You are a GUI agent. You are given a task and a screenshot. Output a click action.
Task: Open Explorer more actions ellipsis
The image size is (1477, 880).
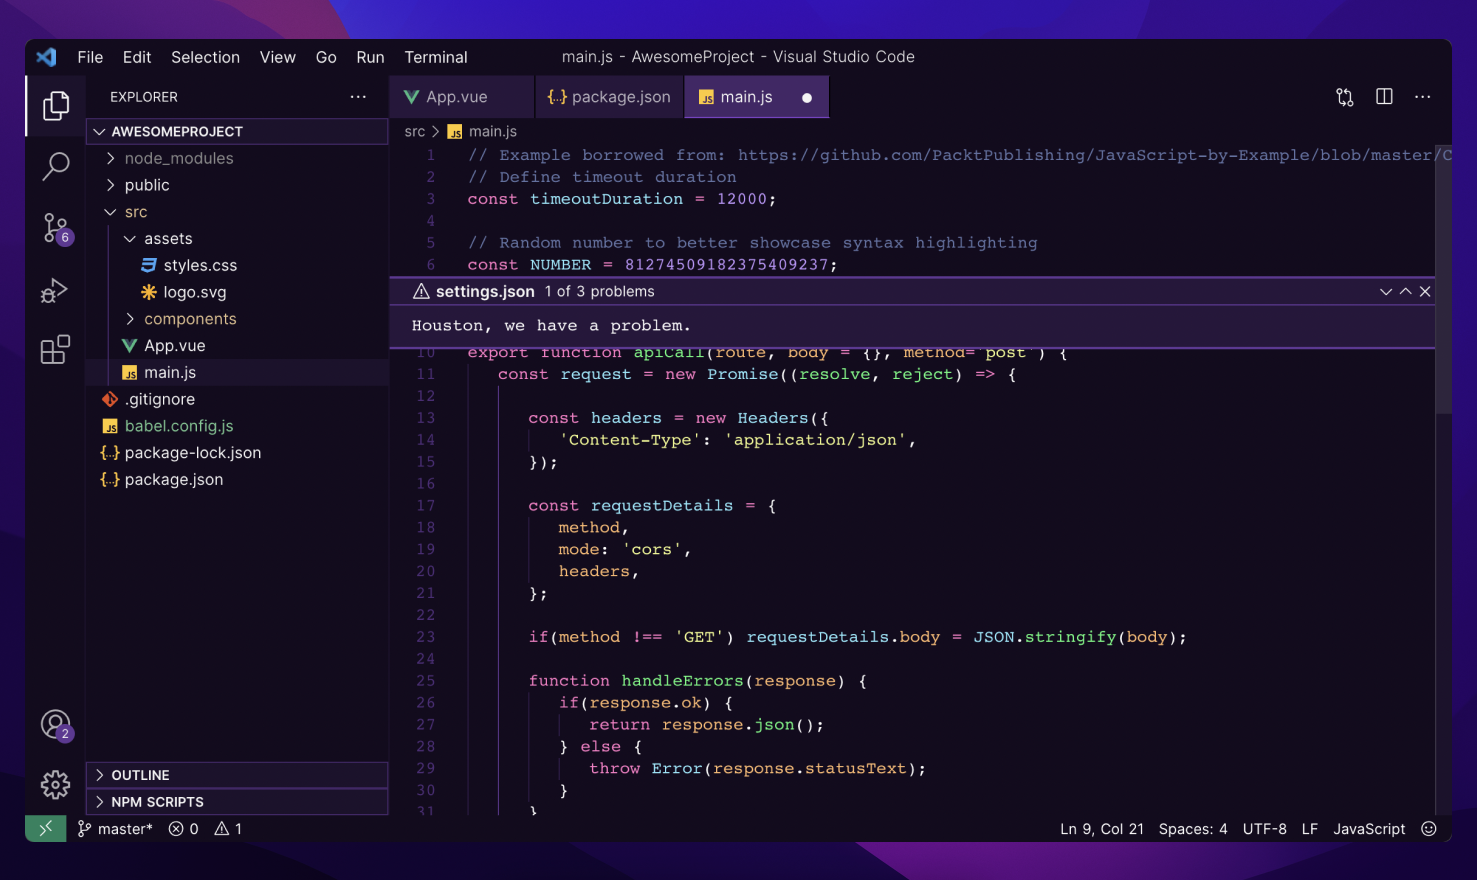tap(358, 97)
